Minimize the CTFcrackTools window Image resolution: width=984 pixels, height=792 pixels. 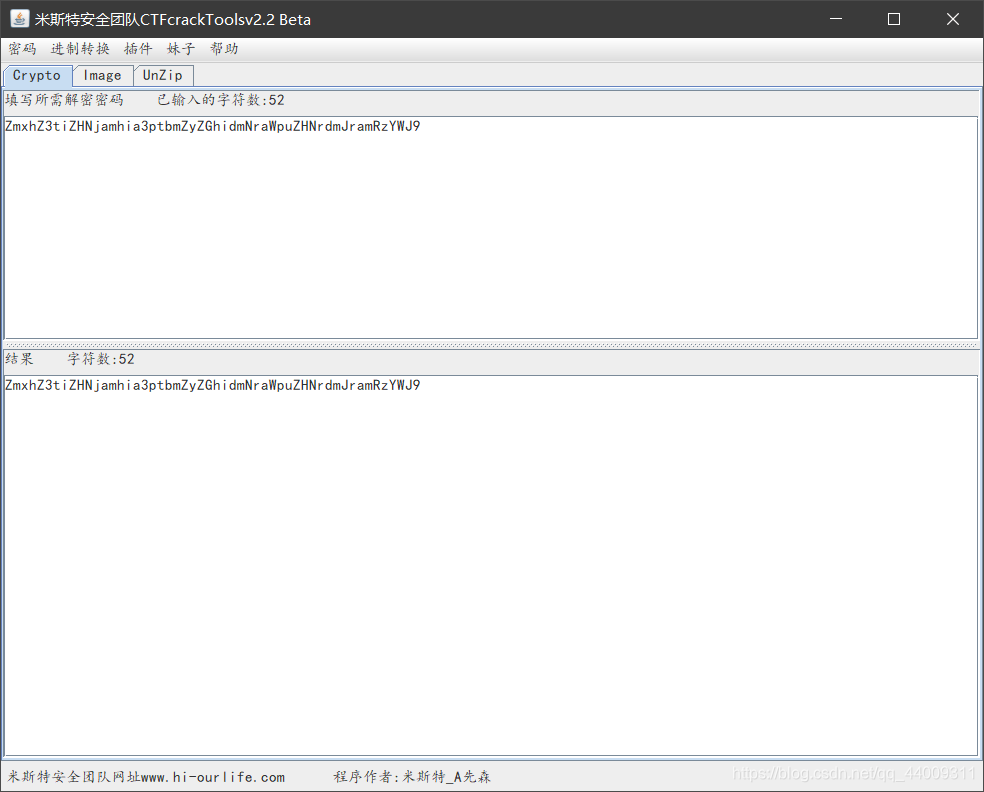(836, 19)
